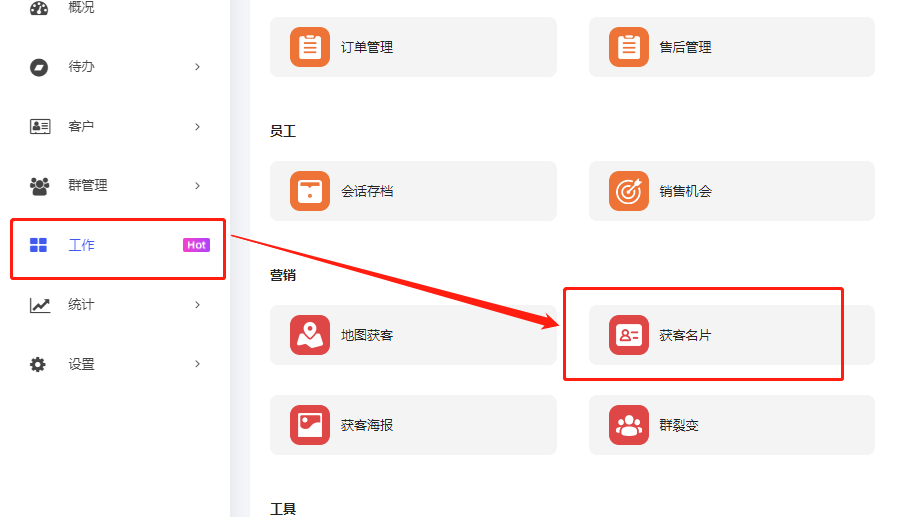Click the 营销 section heading
The height and width of the screenshot is (517, 903).
(283, 275)
